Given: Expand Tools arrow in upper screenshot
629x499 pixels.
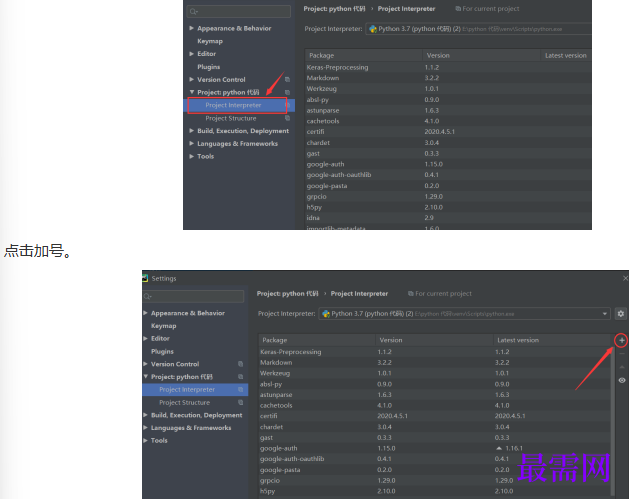Looking at the screenshot, I should (x=191, y=156).
